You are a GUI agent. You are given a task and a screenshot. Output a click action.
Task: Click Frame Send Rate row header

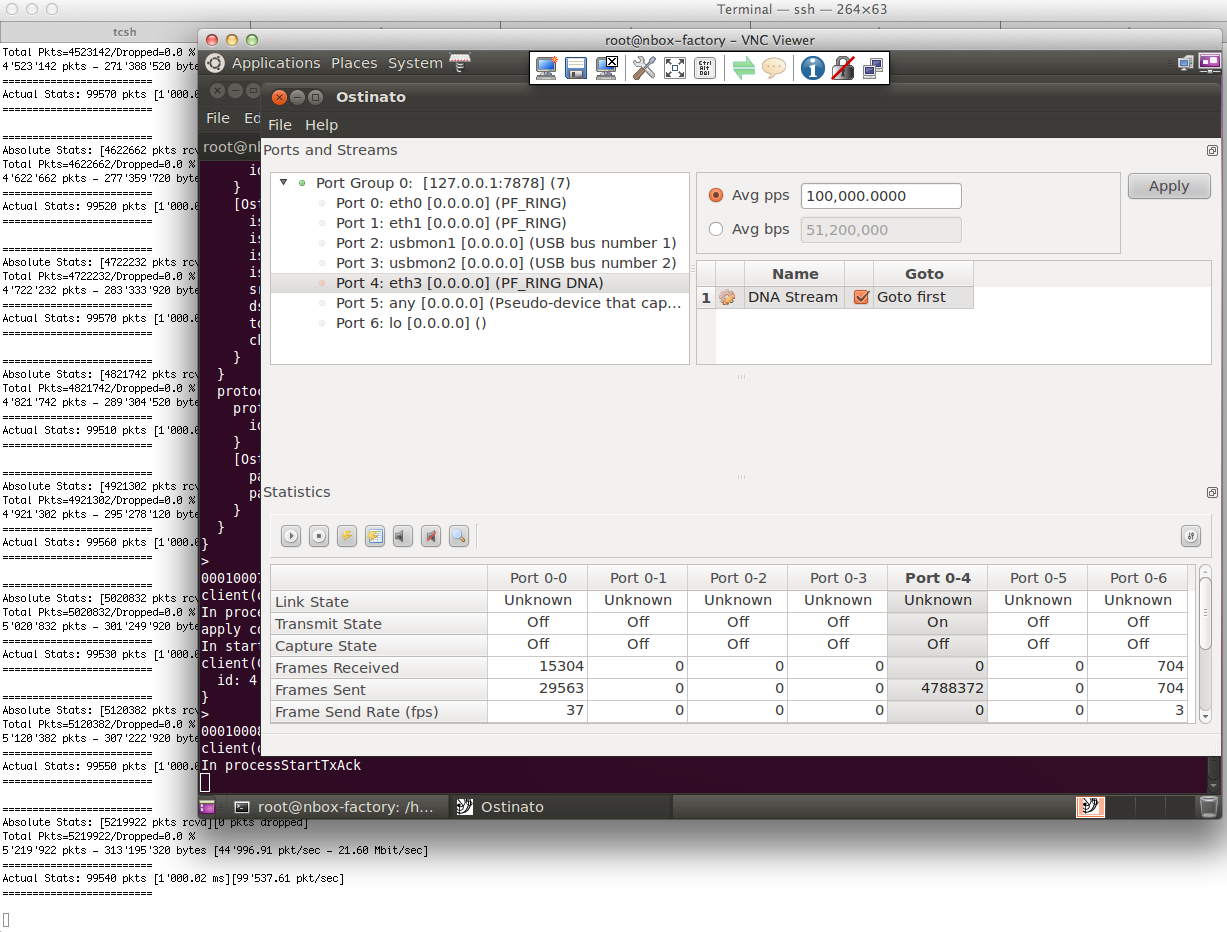[379, 712]
